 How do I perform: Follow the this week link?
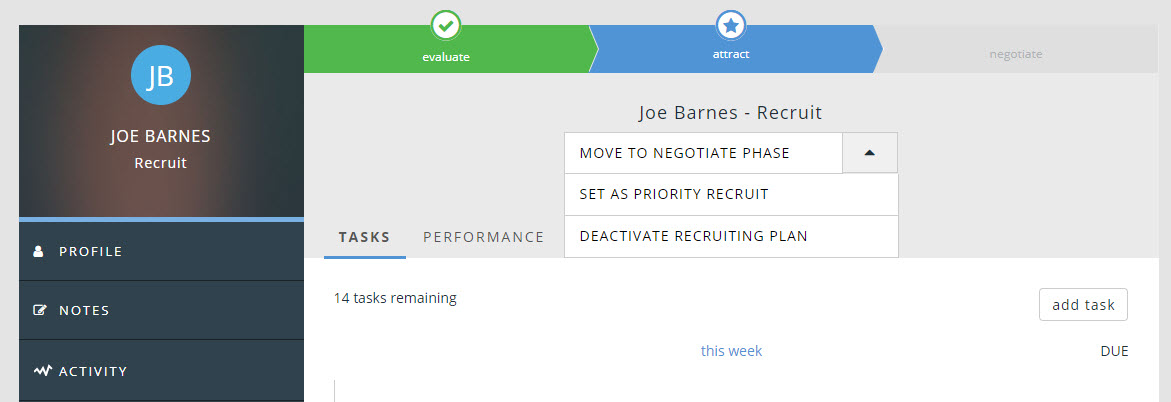tap(731, 351)
